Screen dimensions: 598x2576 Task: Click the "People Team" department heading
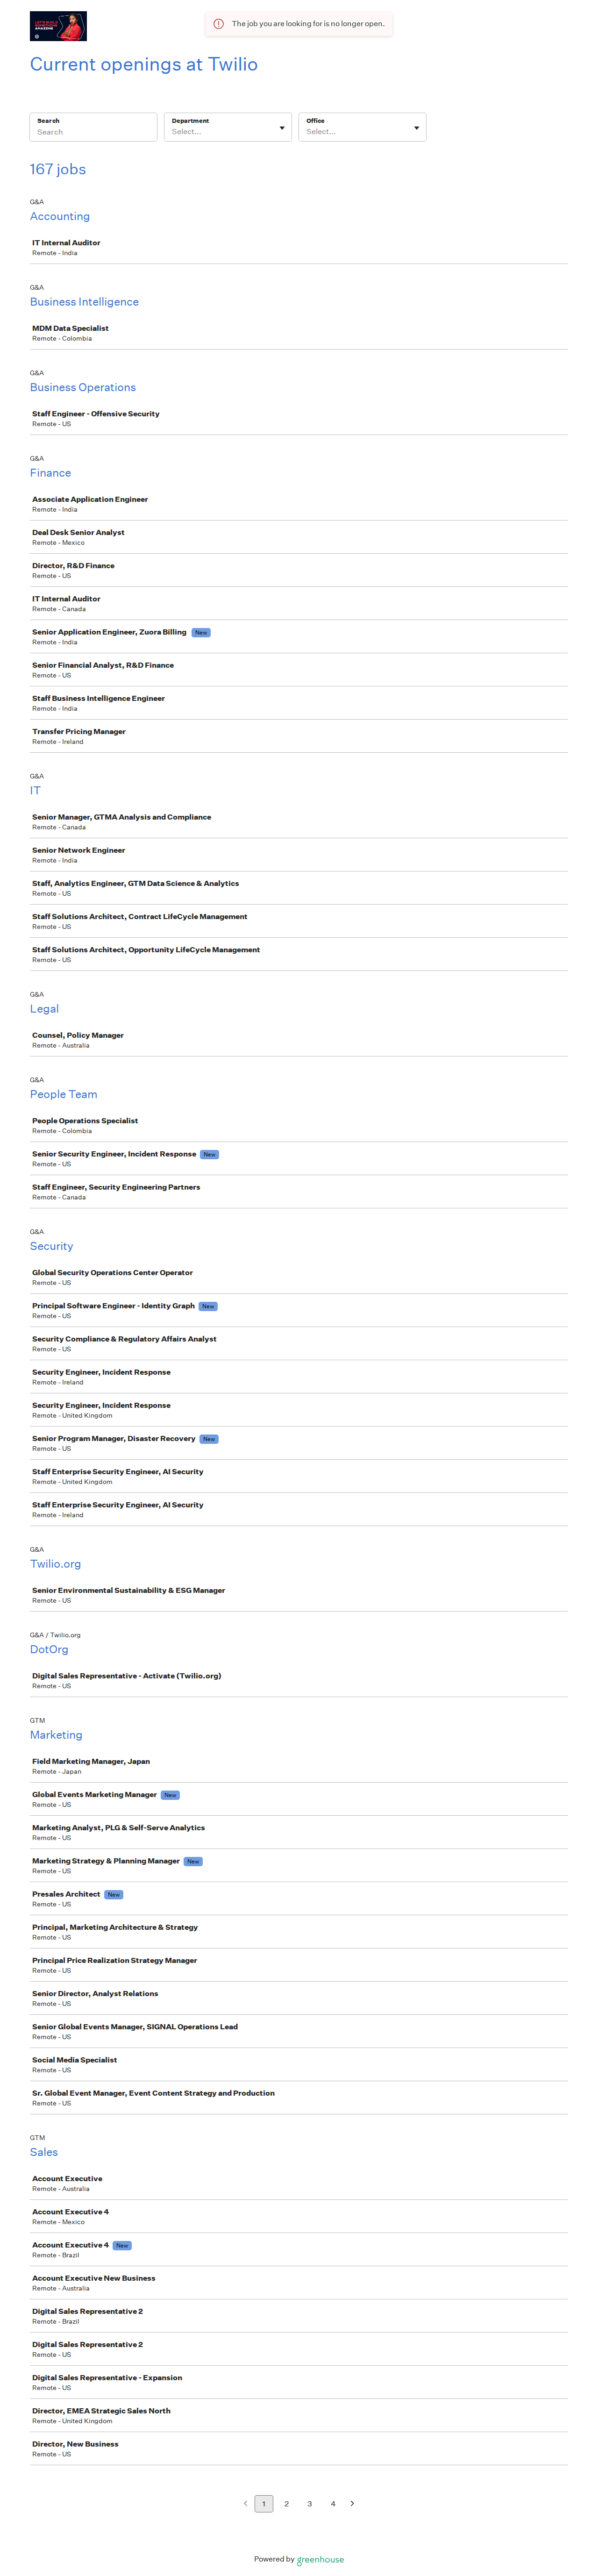click(x=64, y=1094)
